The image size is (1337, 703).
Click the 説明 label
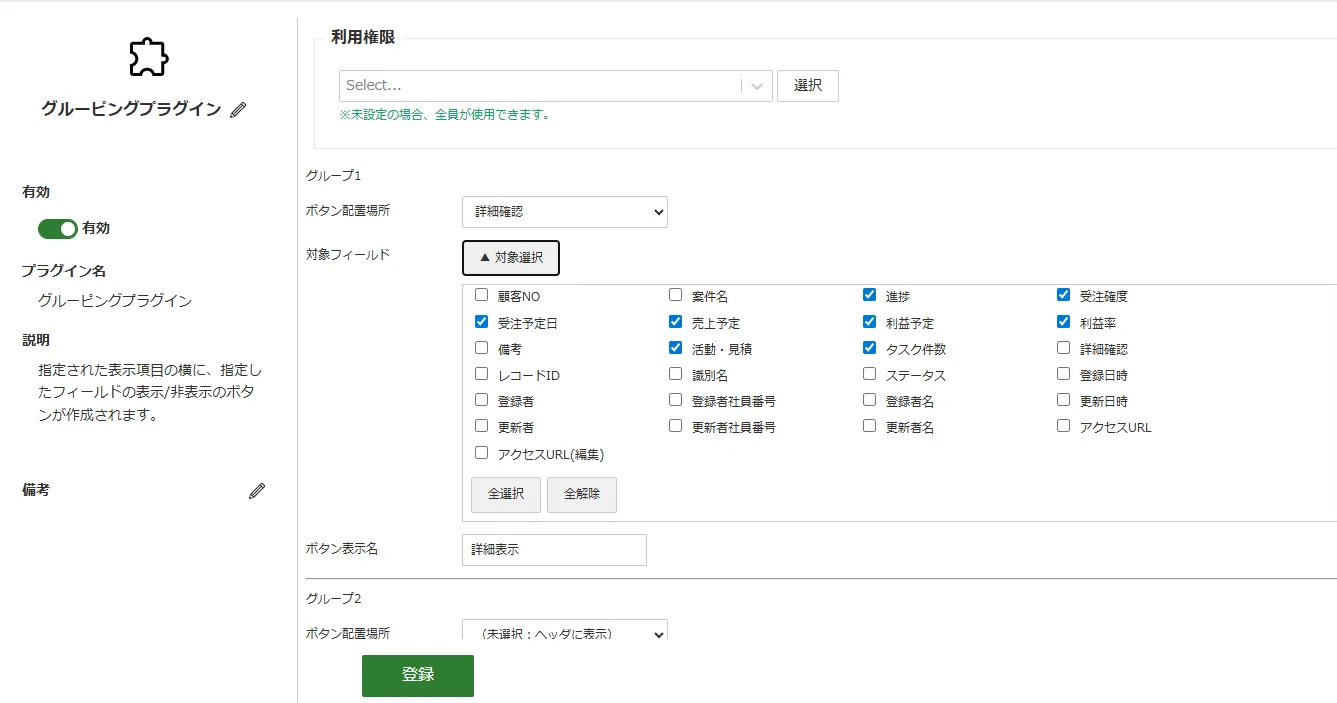coord(36,340)
